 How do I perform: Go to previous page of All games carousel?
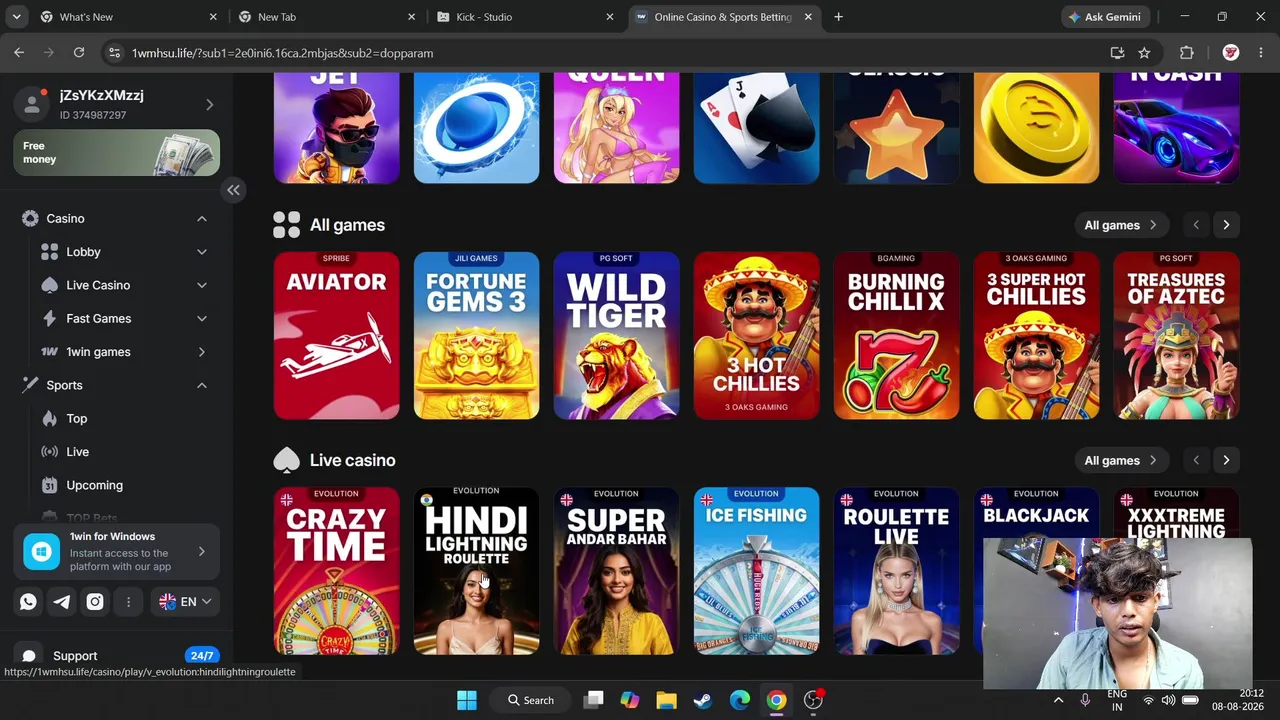(x=1196, y=225)
